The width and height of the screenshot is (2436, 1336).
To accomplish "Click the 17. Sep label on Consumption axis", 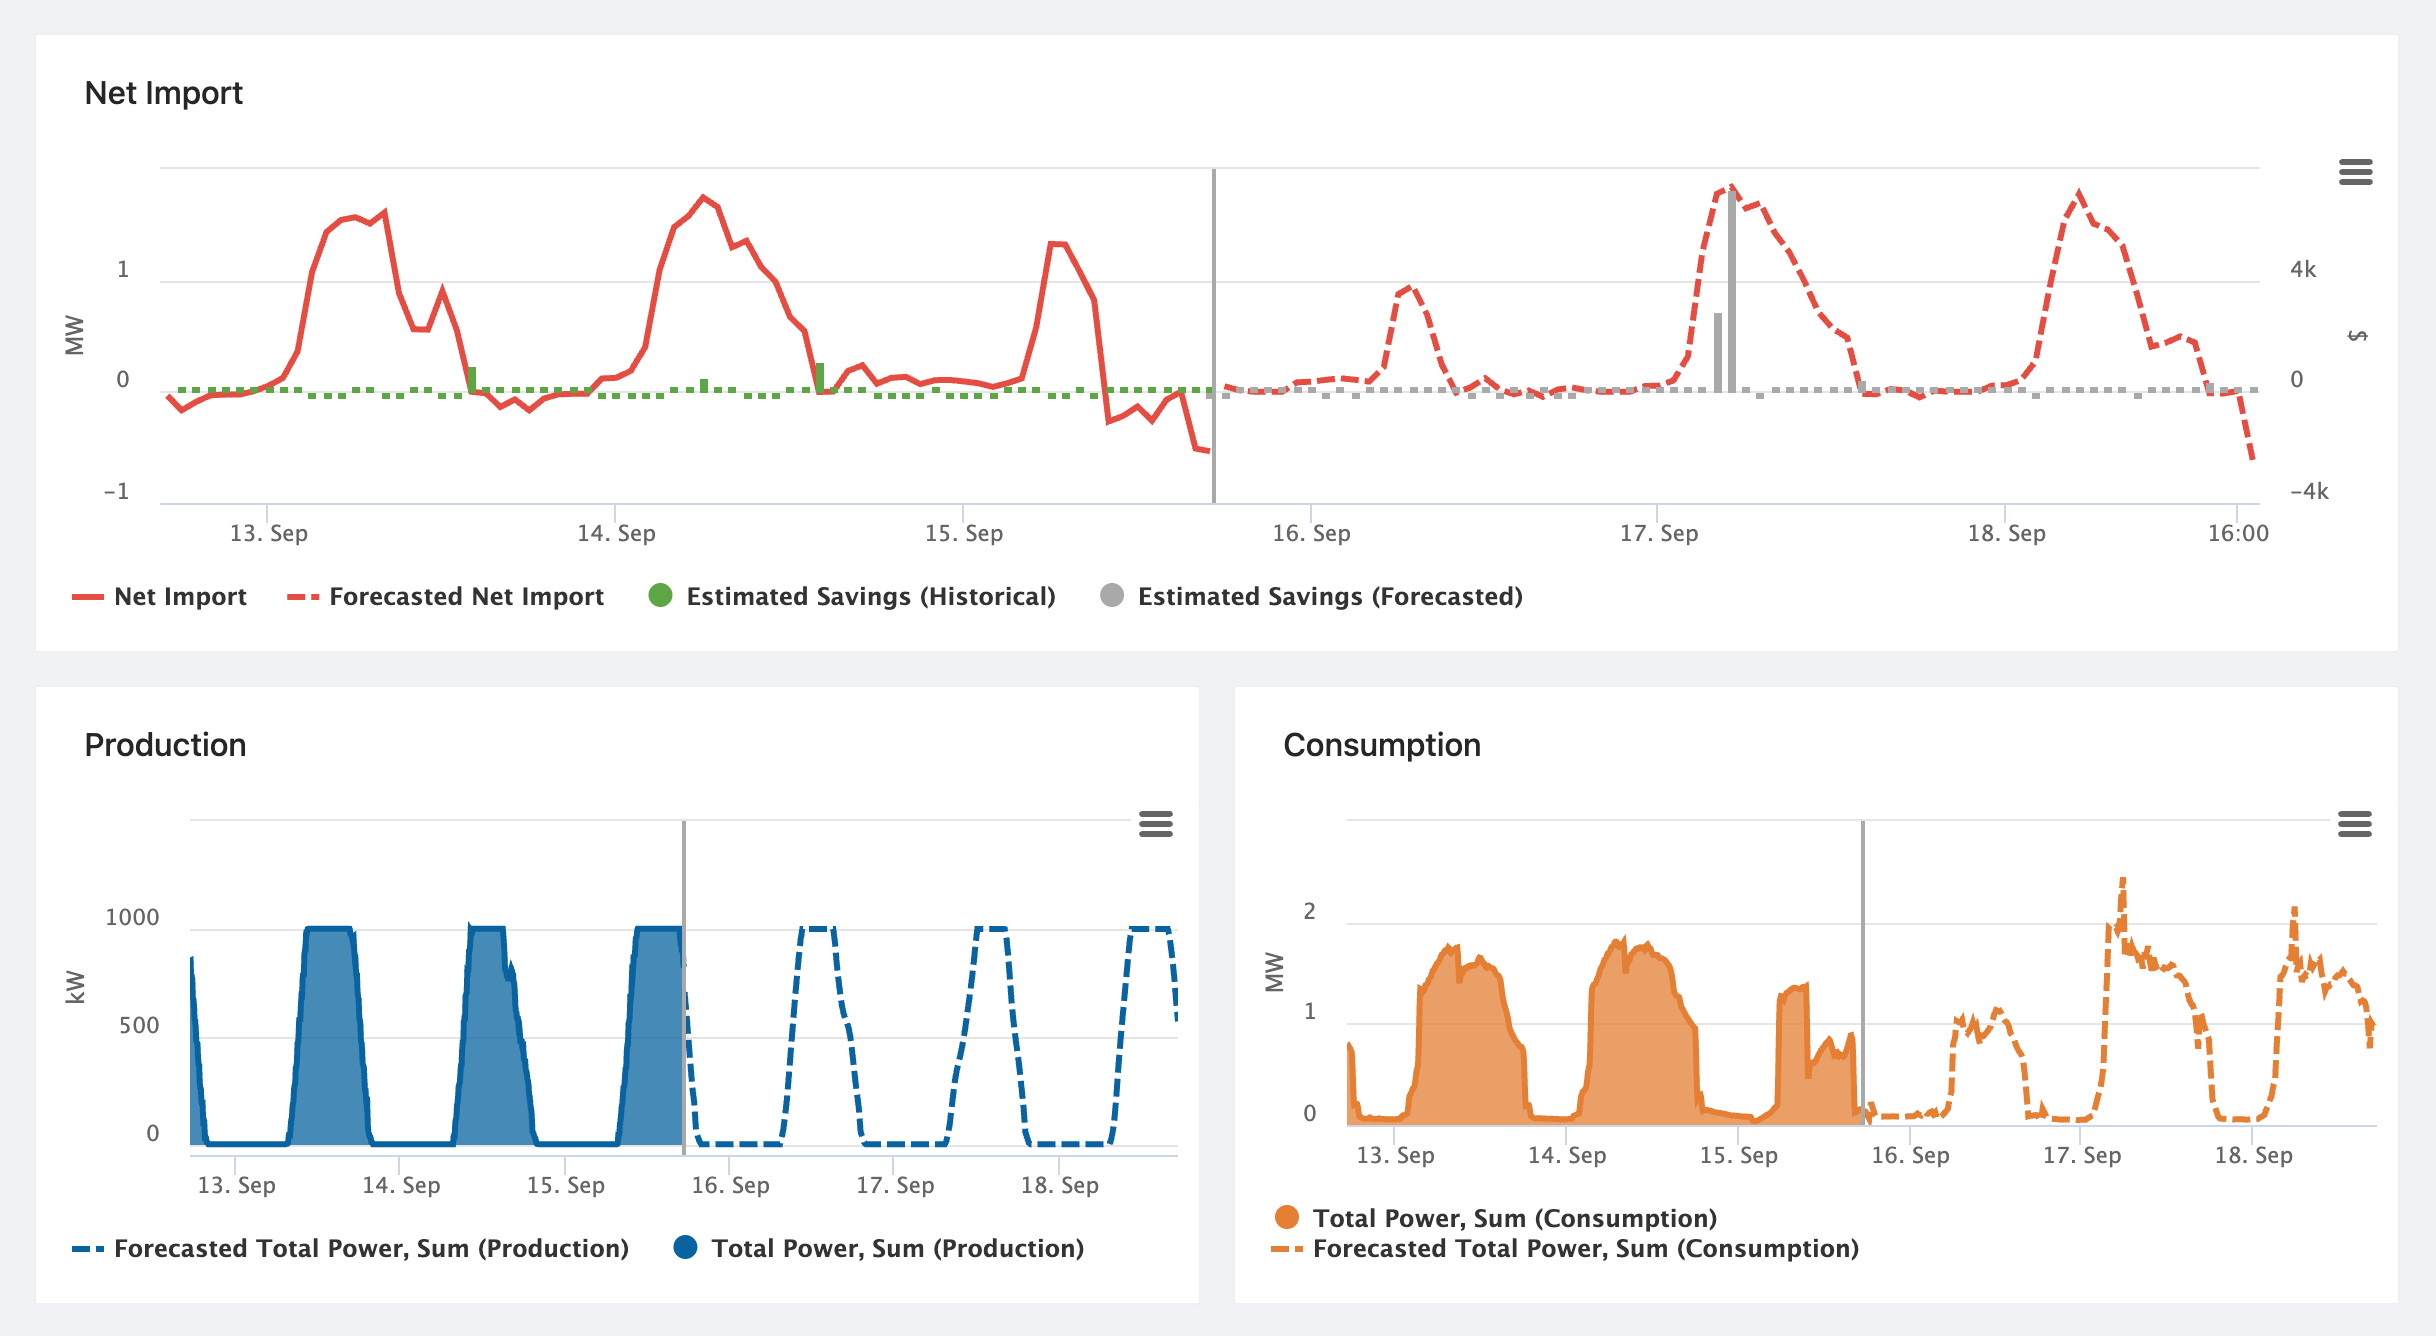I will [2081, 1155].
